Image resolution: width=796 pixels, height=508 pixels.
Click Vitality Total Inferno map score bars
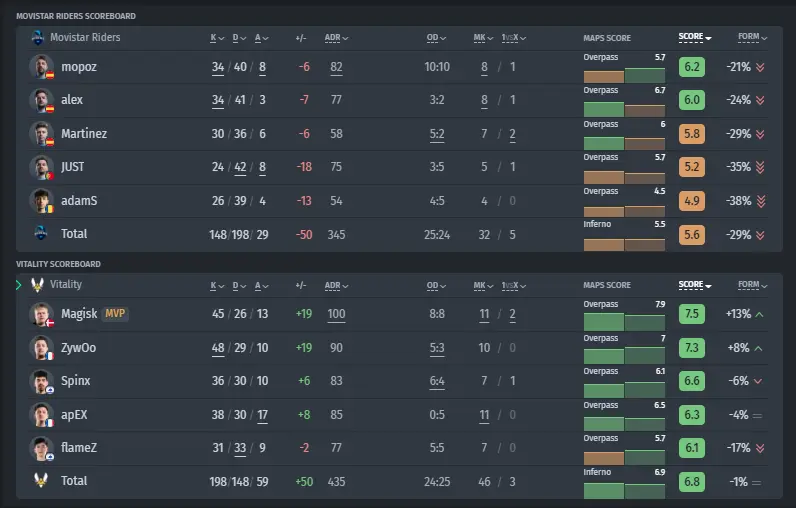click(624, 490)
